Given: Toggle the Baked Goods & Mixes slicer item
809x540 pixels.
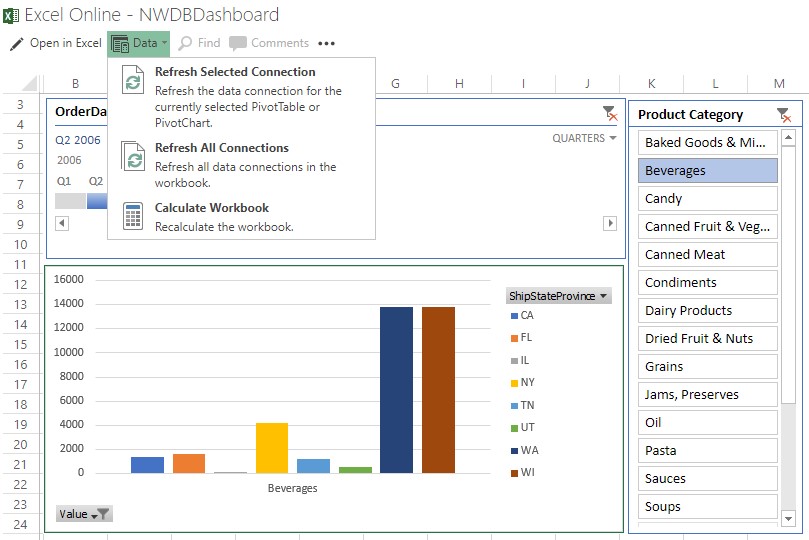Looking at the screenshot, I should pos(707,142).
